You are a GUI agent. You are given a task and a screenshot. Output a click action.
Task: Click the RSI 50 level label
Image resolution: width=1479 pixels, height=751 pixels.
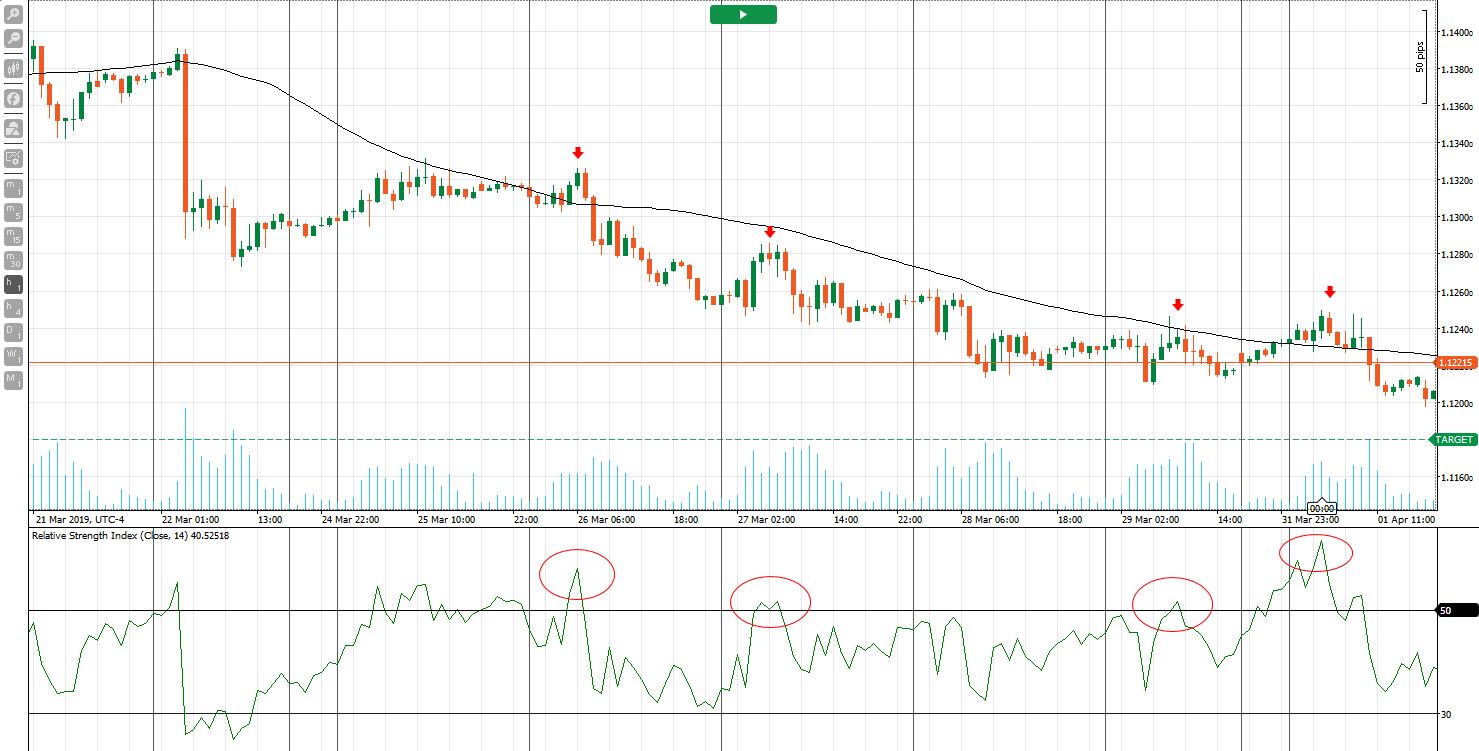click(x=1455, y=610)
